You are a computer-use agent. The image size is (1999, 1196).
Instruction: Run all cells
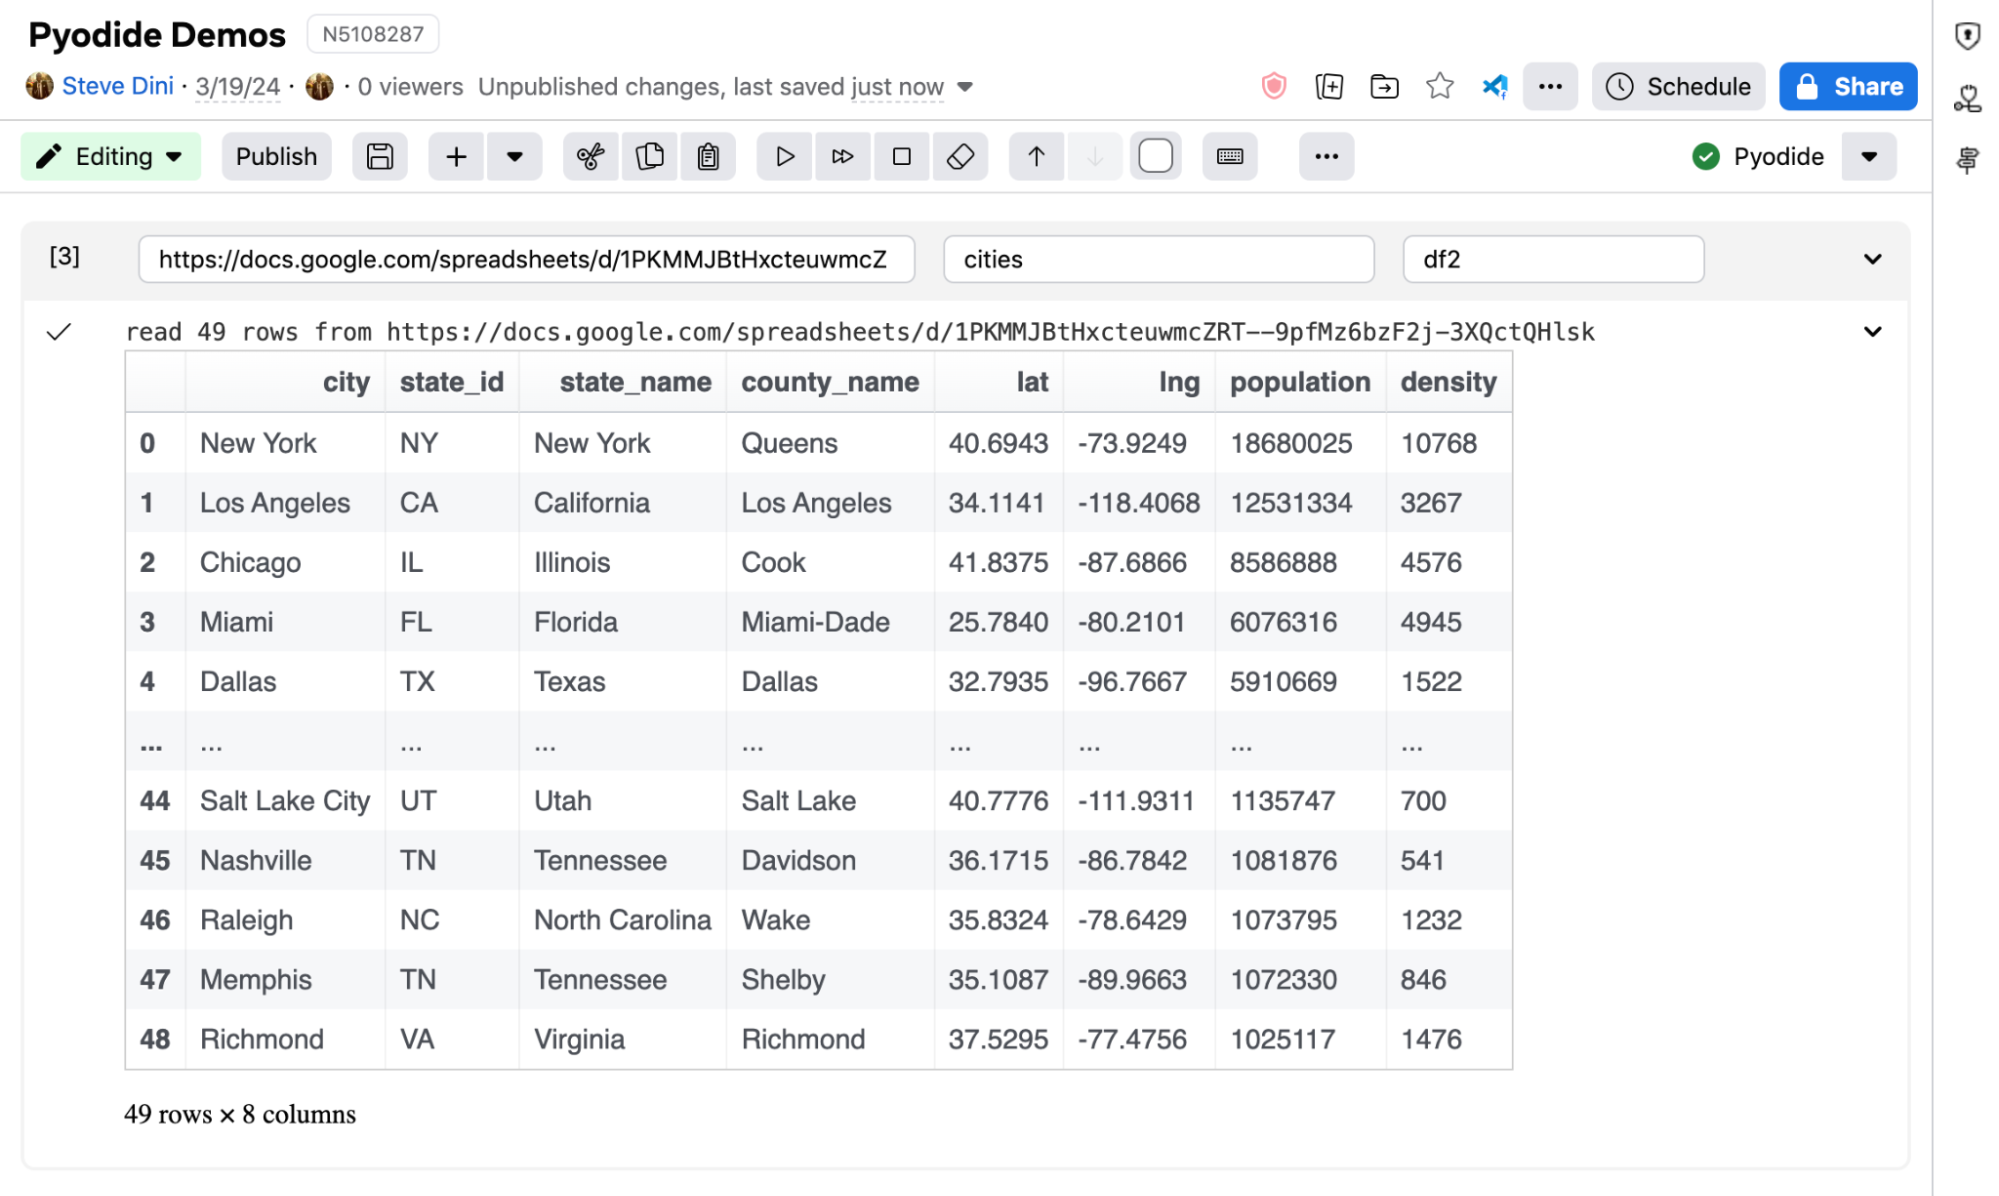click(x=843, y=156)
